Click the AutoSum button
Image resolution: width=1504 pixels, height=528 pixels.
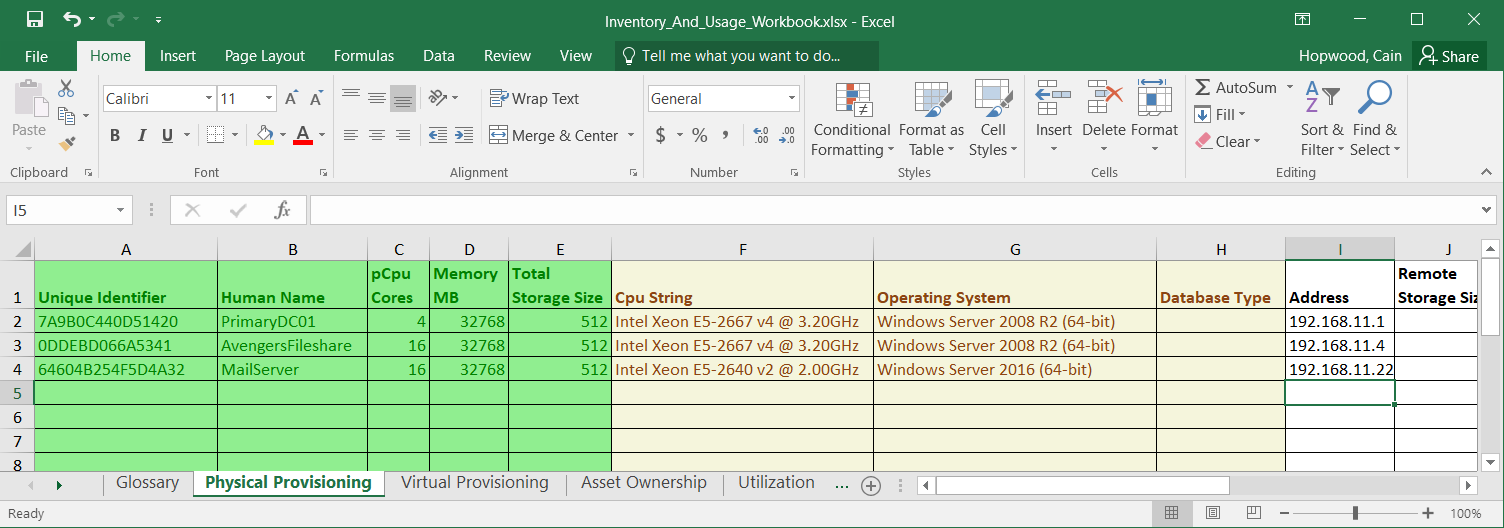tap(1237, 88)
